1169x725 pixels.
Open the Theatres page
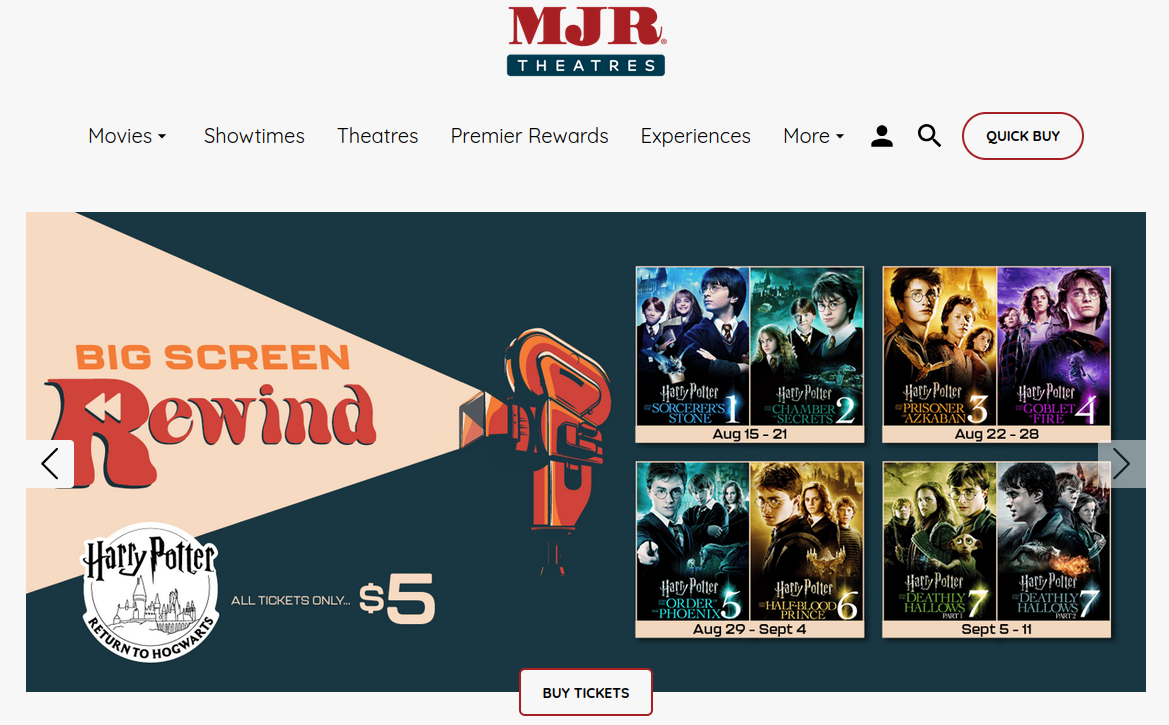click(377, 136)
